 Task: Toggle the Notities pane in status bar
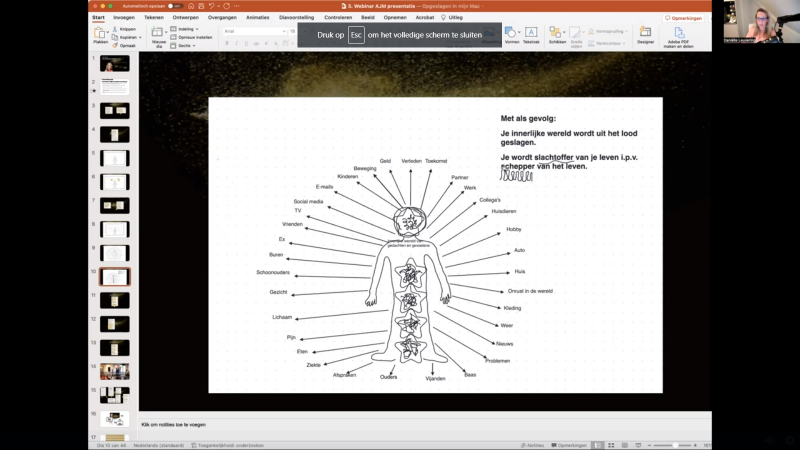pyautogui.click(x=534, y=445)
